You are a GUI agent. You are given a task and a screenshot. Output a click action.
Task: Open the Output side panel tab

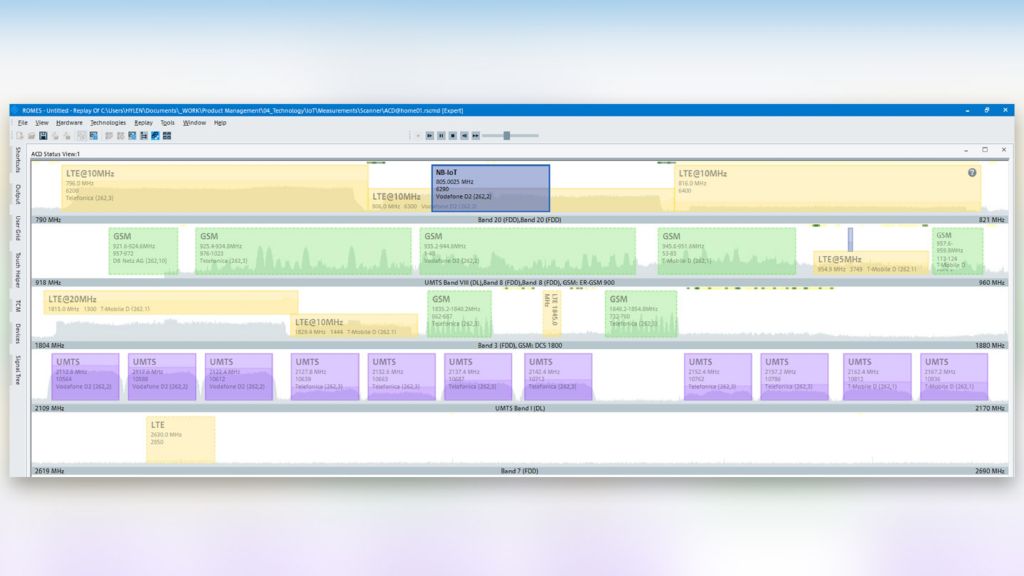coord(18,193)
